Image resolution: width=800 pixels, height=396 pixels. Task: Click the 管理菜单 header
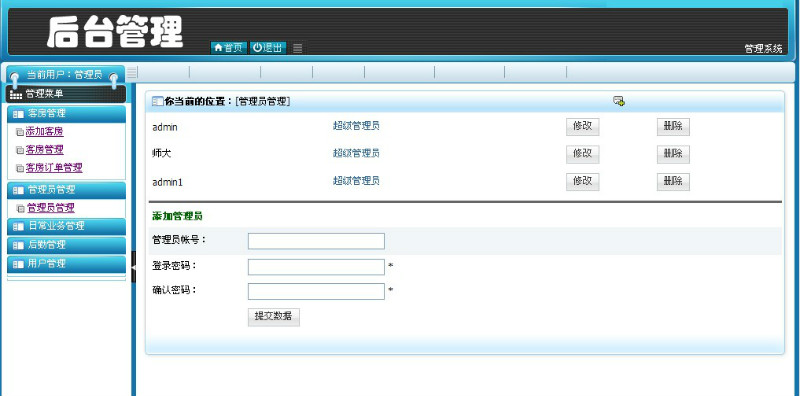click(x=66, y=94)
